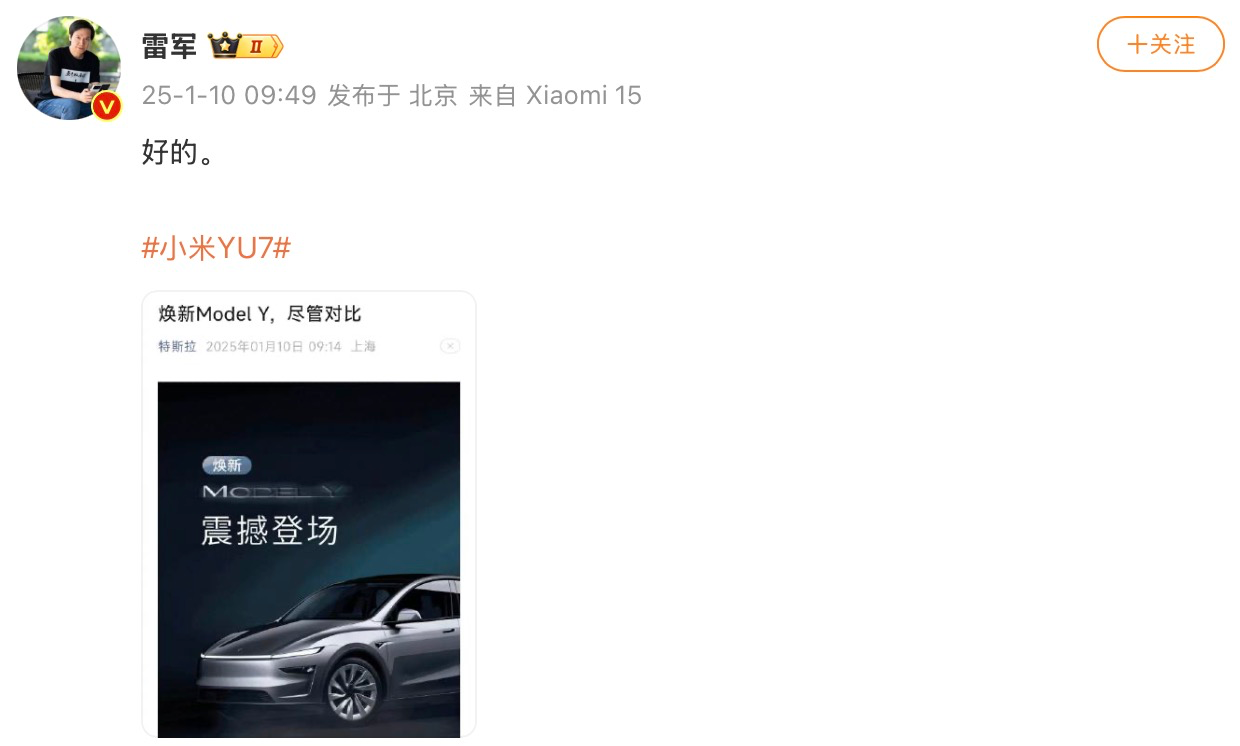1240x746 pixels.
Task: Click the front wheel of the car
Action: tap(352, 690)
